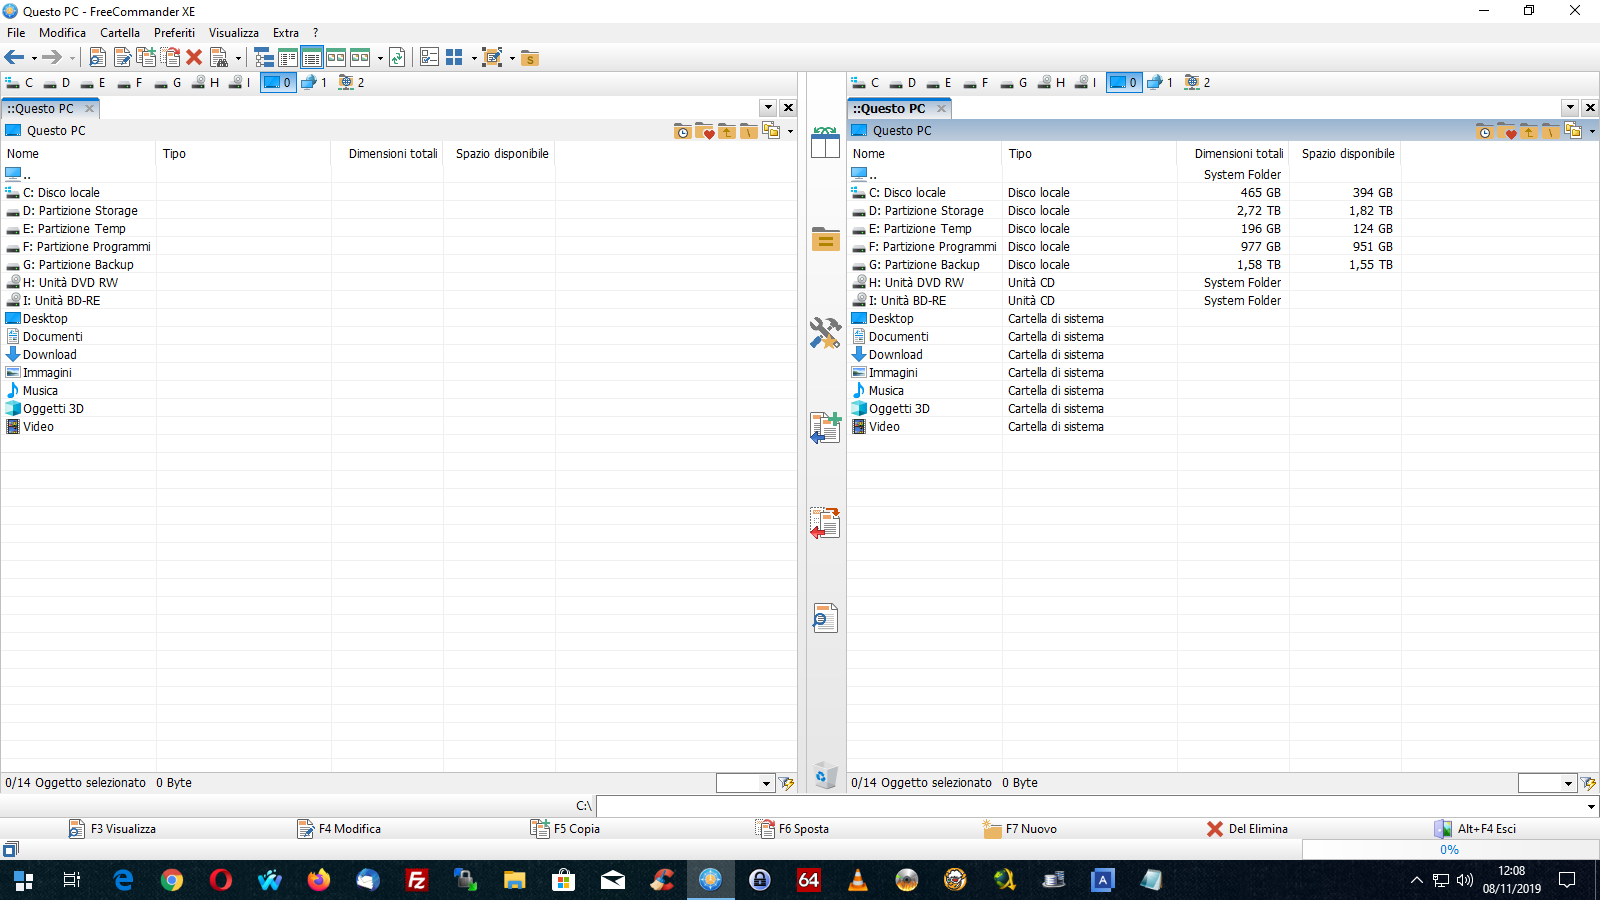
Task: Go back with the blue Back arrow
Action: (x=14, y=58)
